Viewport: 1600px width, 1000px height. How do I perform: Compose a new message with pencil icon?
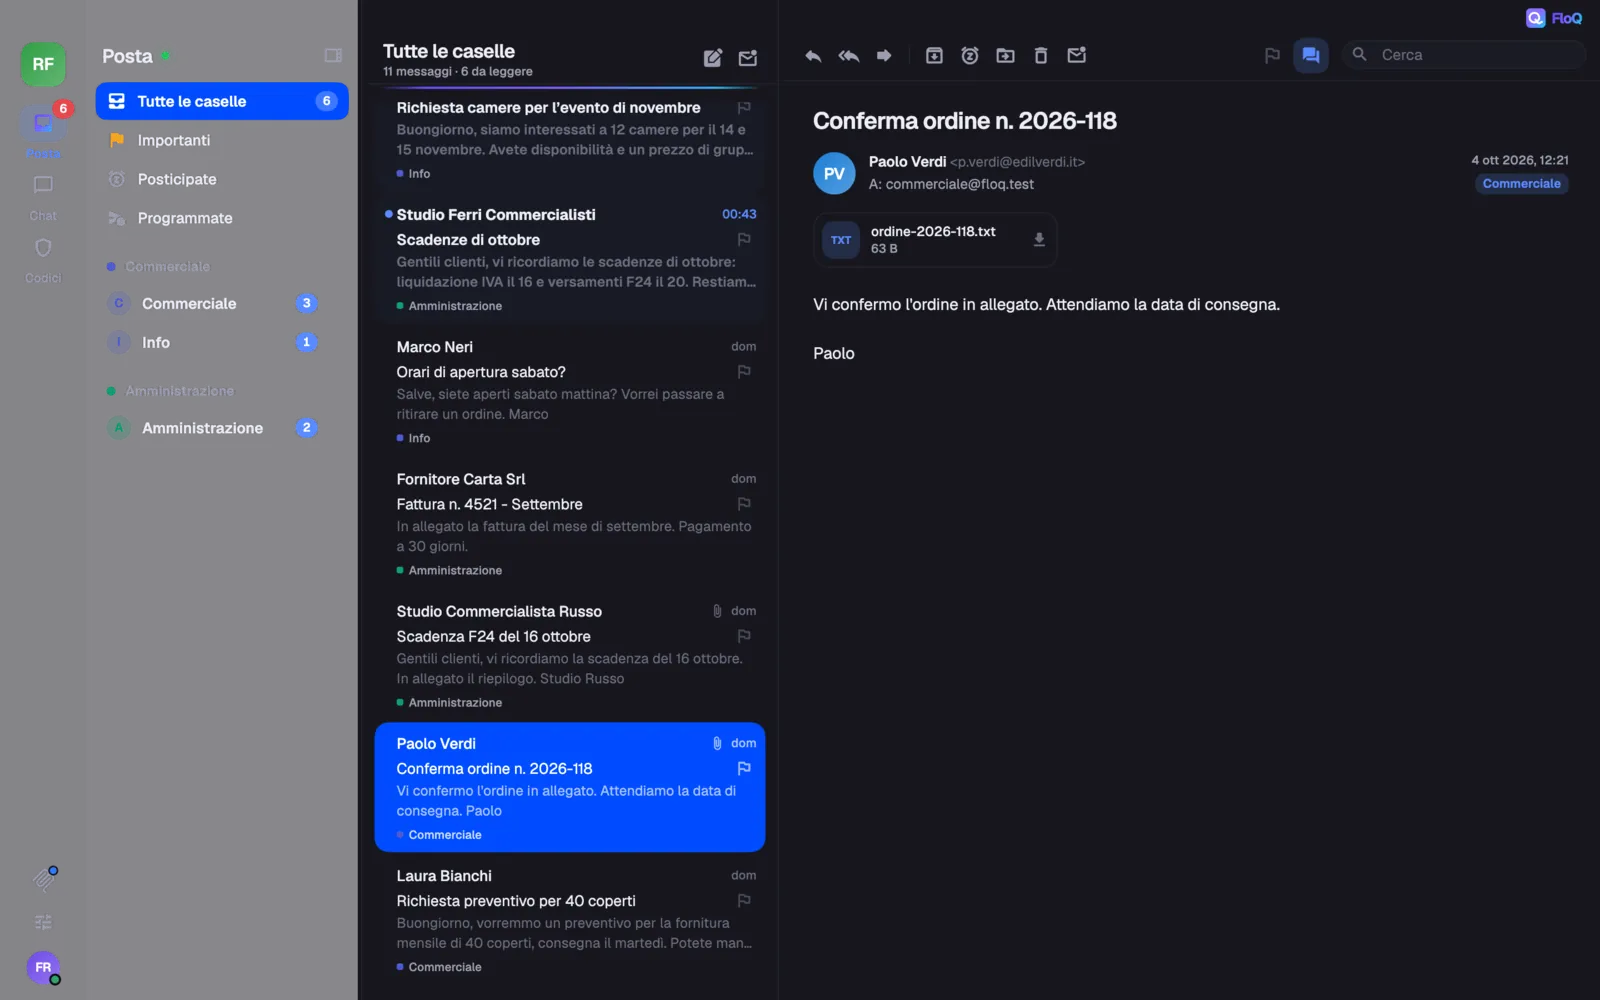tap(713, 58)
